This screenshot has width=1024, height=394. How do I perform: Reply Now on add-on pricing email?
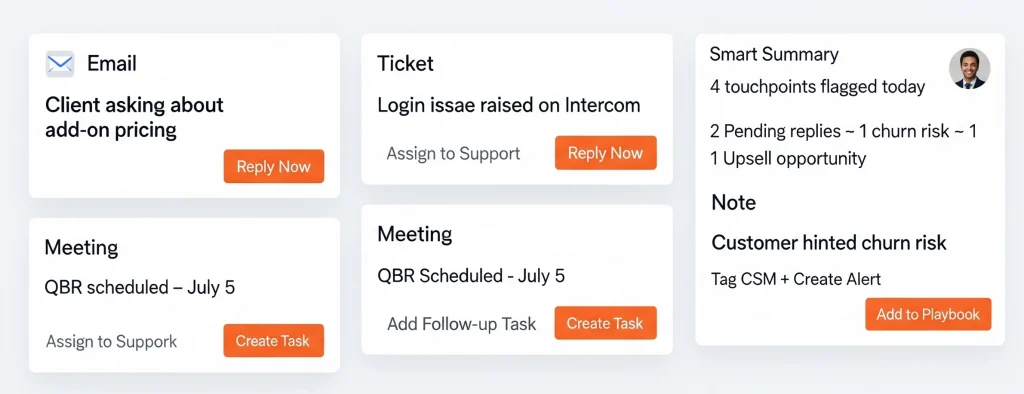tap(274, 167)
